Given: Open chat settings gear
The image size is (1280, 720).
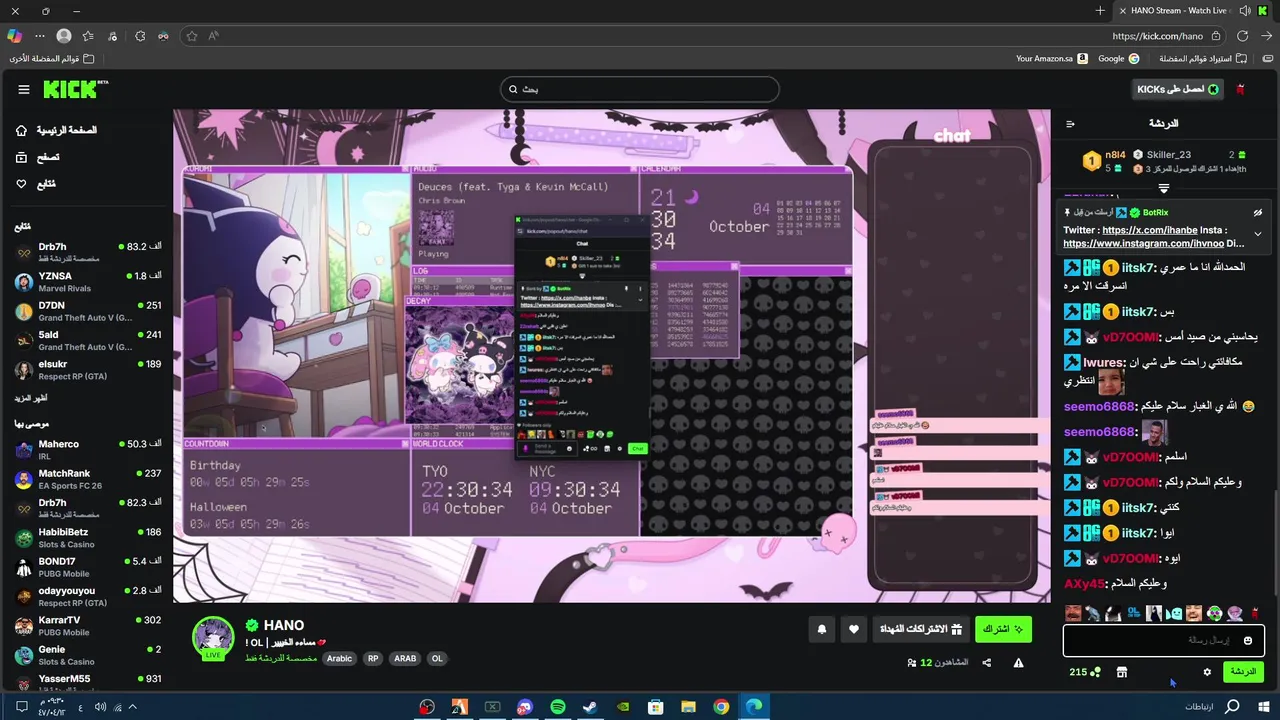Looking at the screenshot, I should coord(1207,672).
